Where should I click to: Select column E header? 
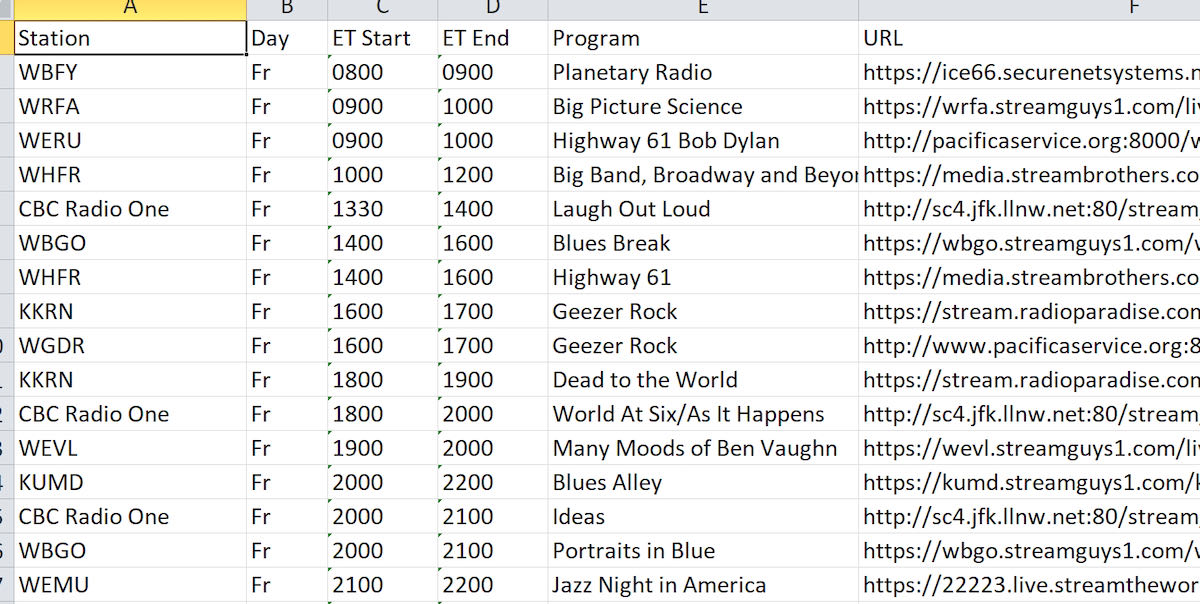pyautogui.click(x=703, y=9)
